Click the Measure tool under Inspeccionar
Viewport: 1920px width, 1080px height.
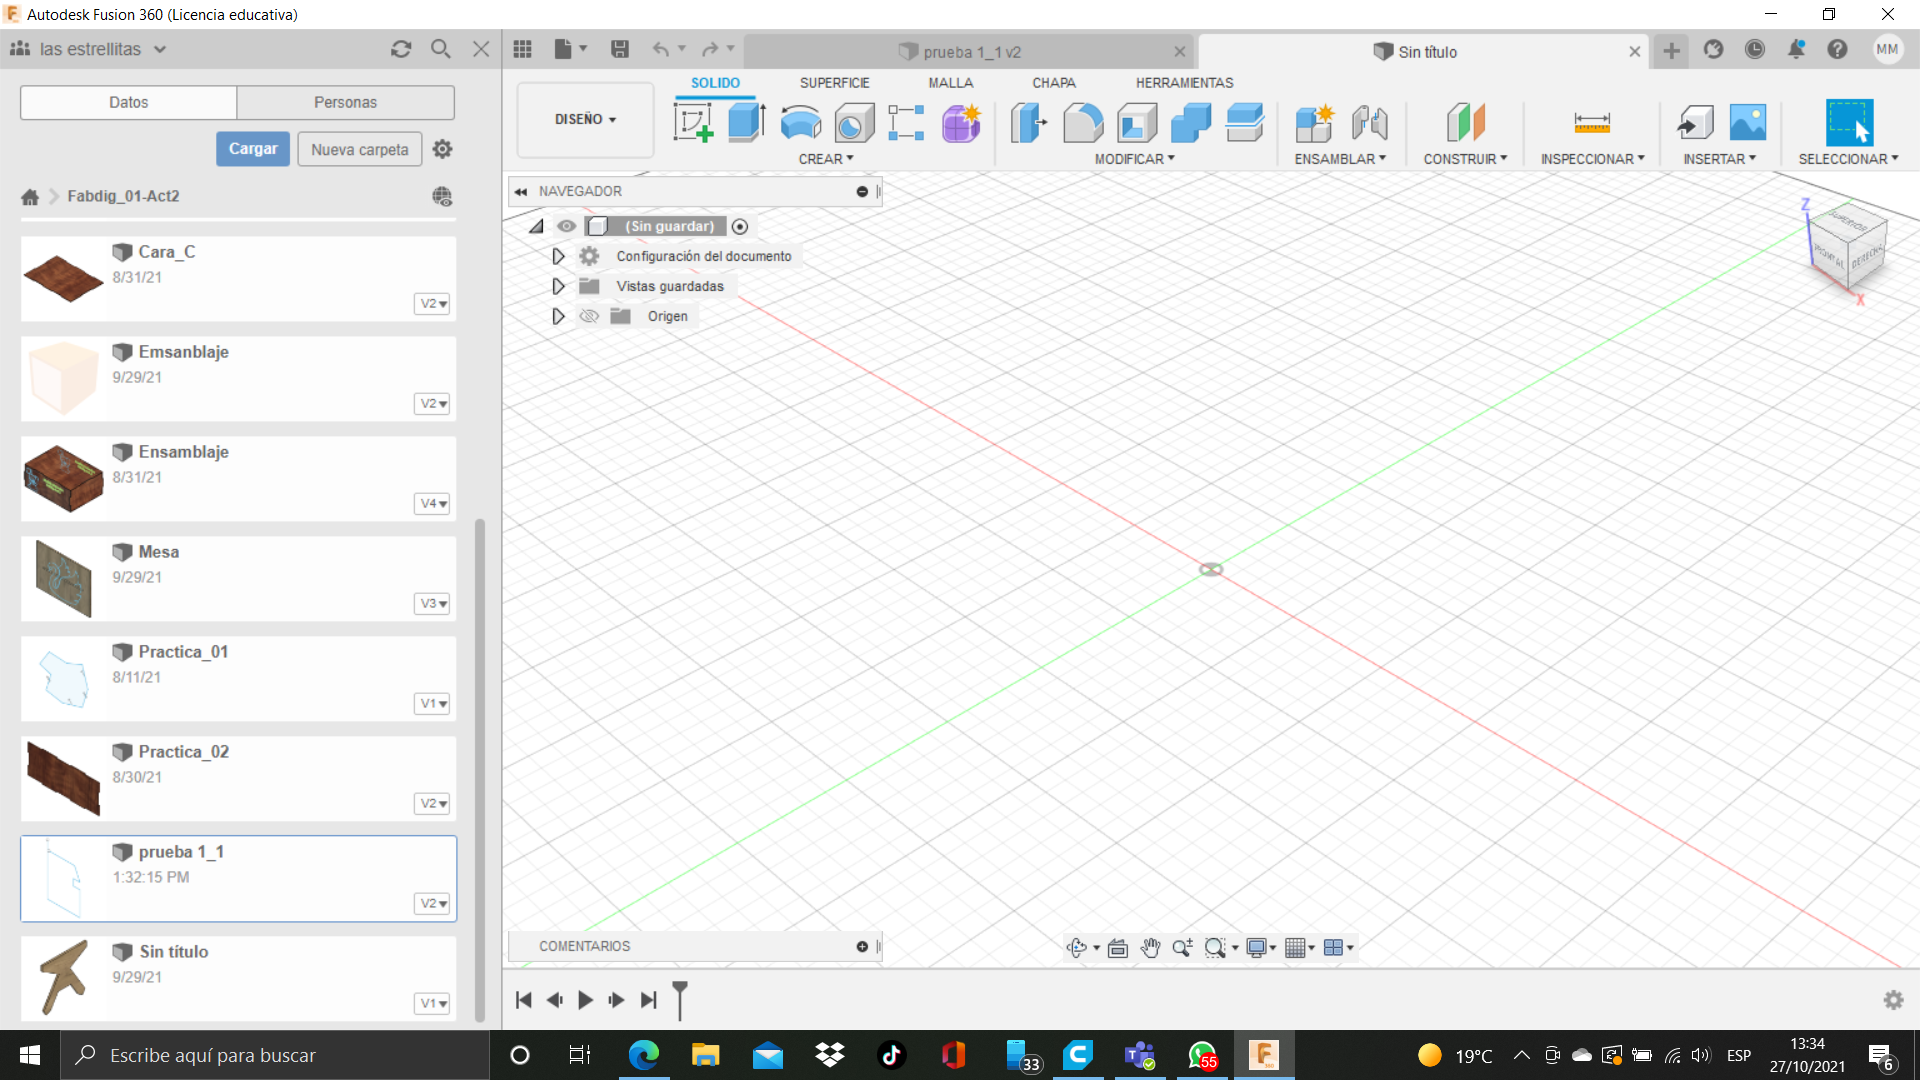click(x=1591, y=123)
